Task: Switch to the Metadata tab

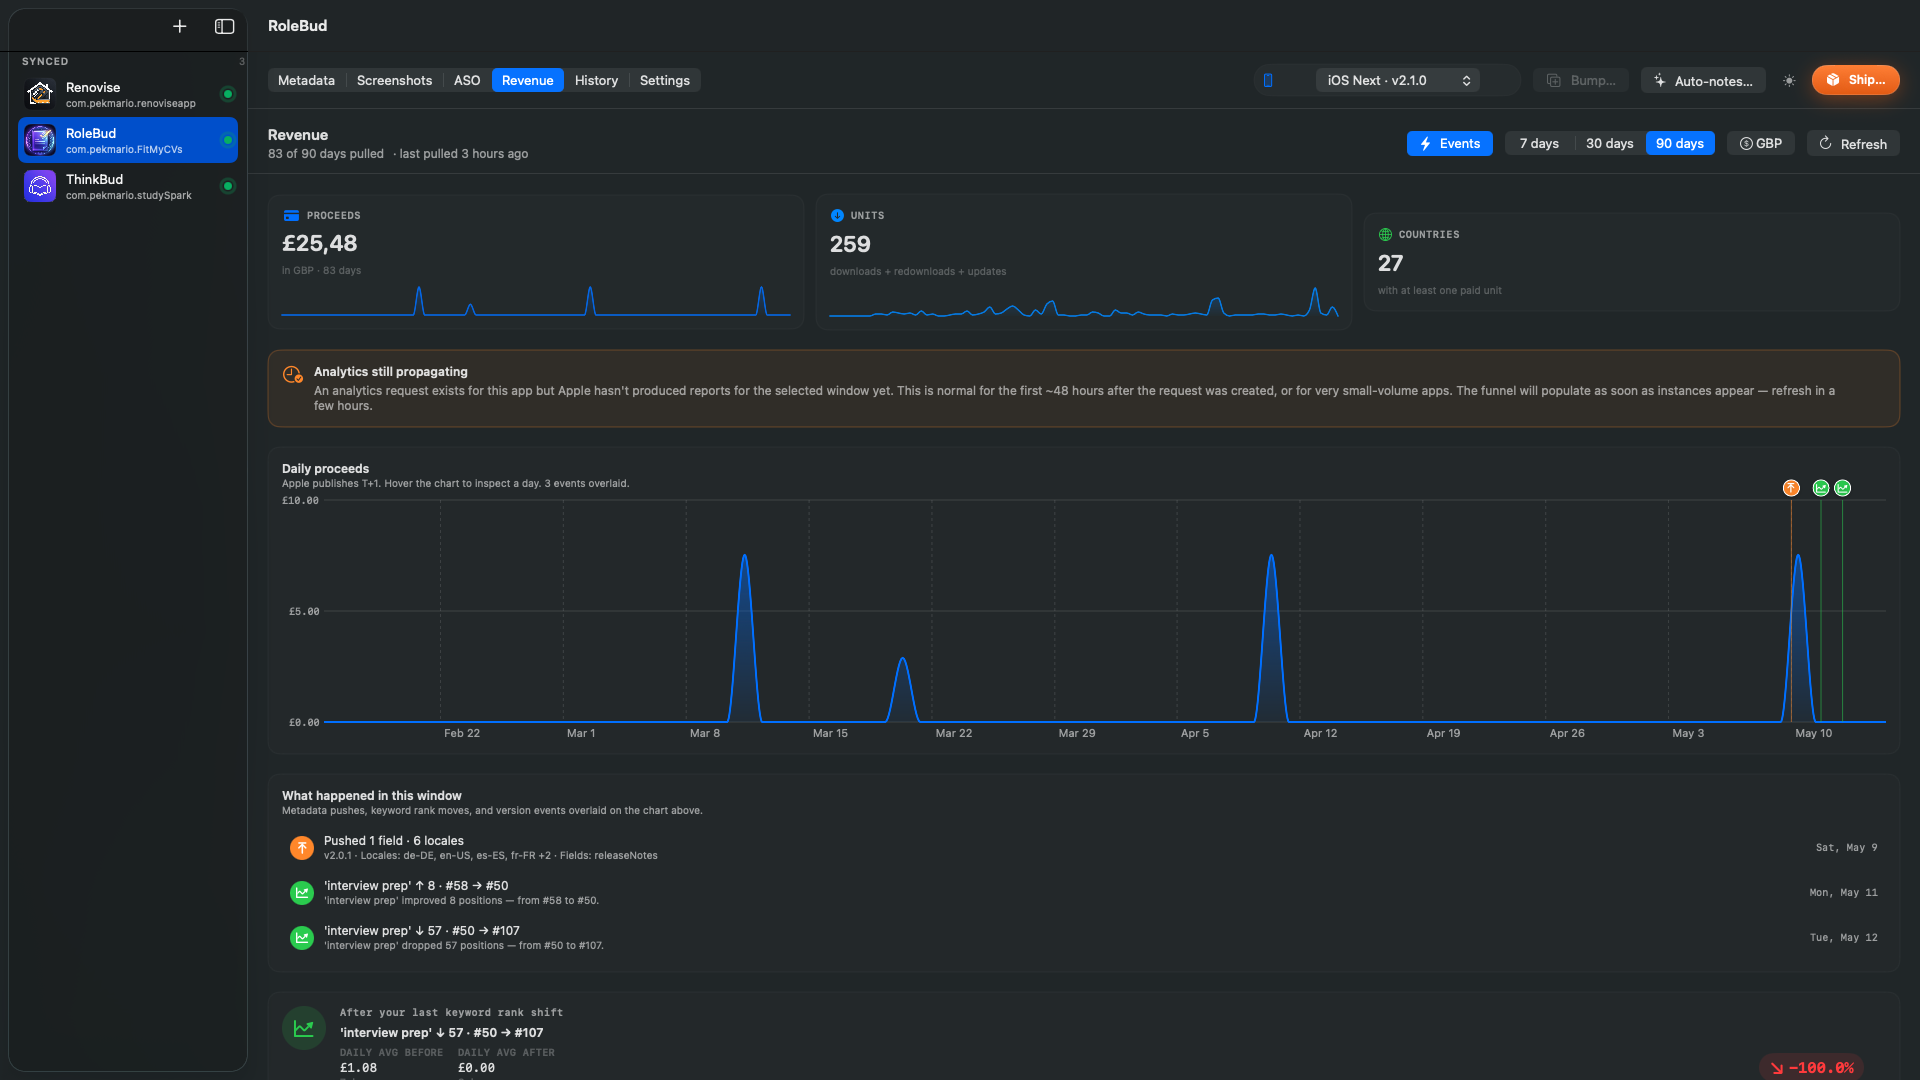Action: point(306,80)
